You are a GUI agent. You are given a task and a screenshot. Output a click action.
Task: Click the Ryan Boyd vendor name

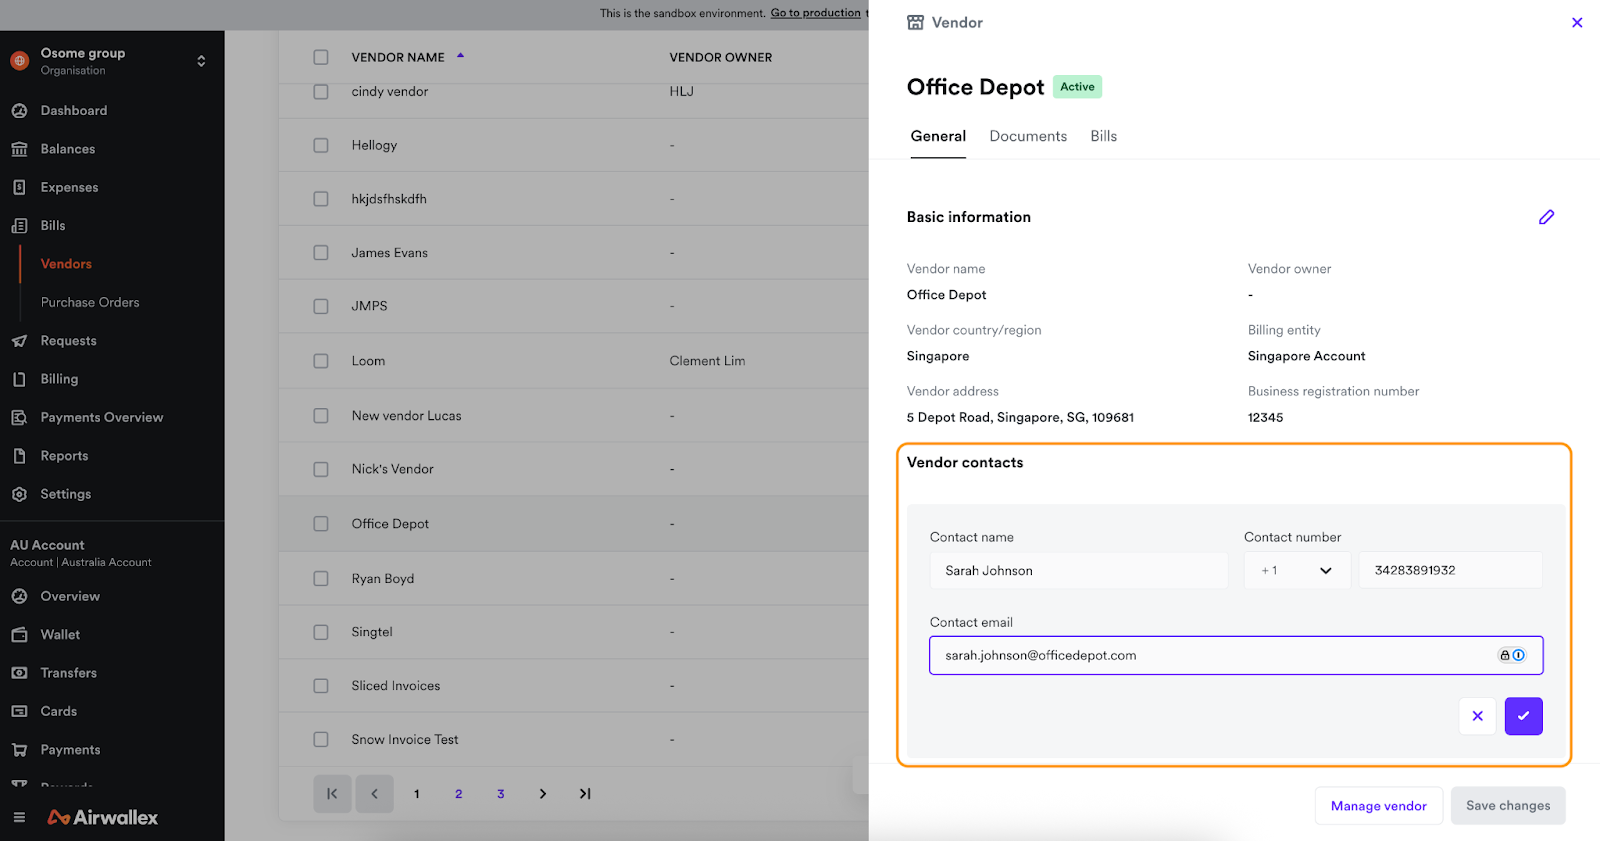coord(383,578)
